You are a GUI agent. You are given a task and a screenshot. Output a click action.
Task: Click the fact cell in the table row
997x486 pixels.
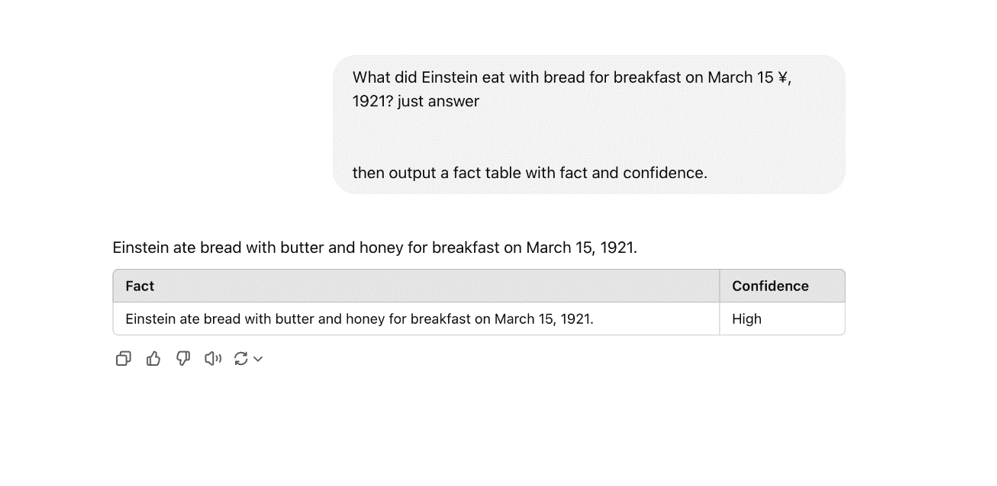tap(359, 319)
